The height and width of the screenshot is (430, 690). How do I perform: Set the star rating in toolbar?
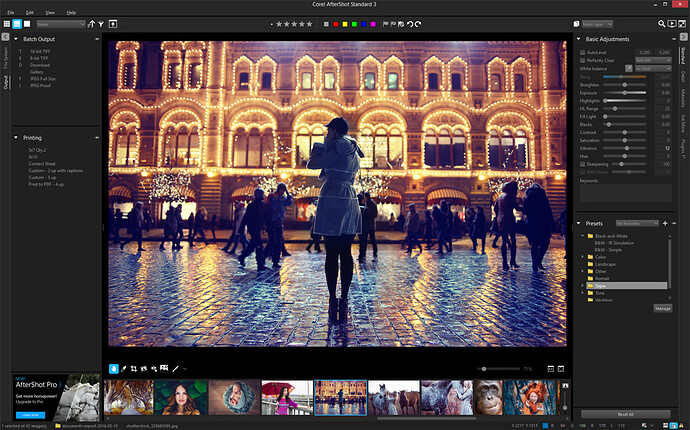coord(294,23)
